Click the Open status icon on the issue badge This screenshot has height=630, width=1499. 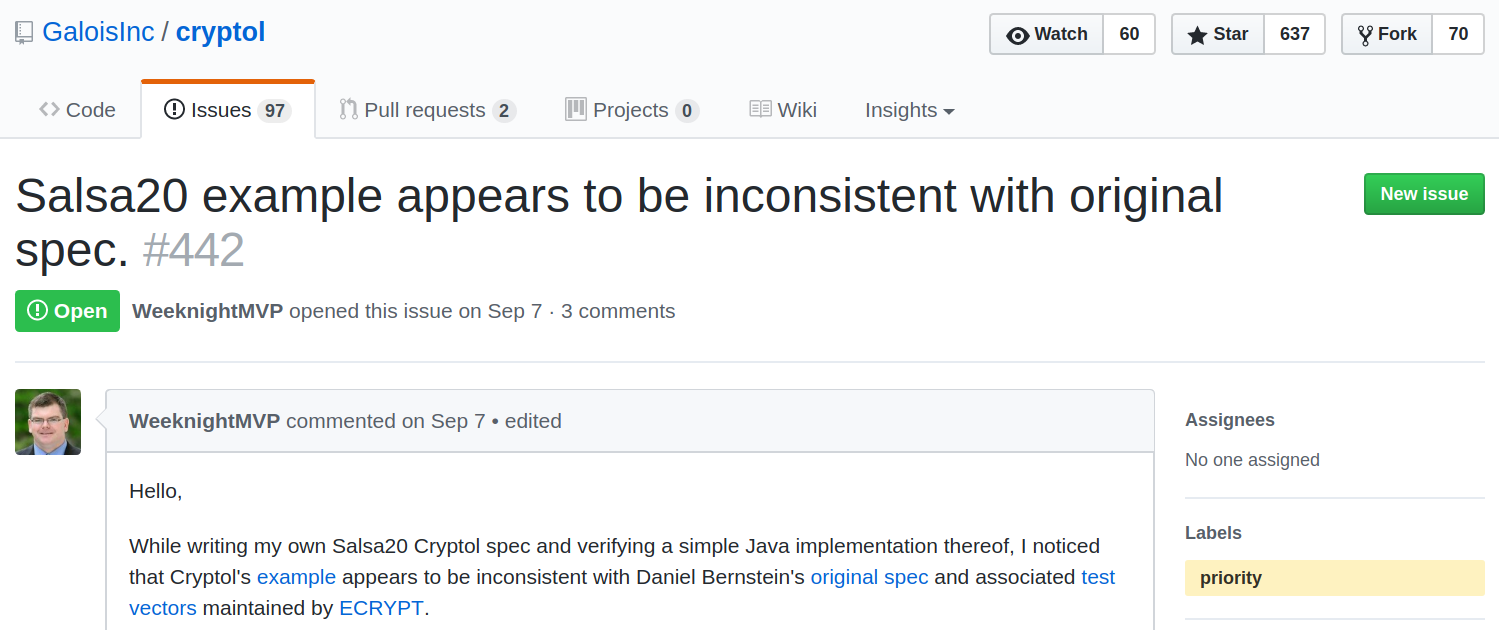tap(37, 310)
